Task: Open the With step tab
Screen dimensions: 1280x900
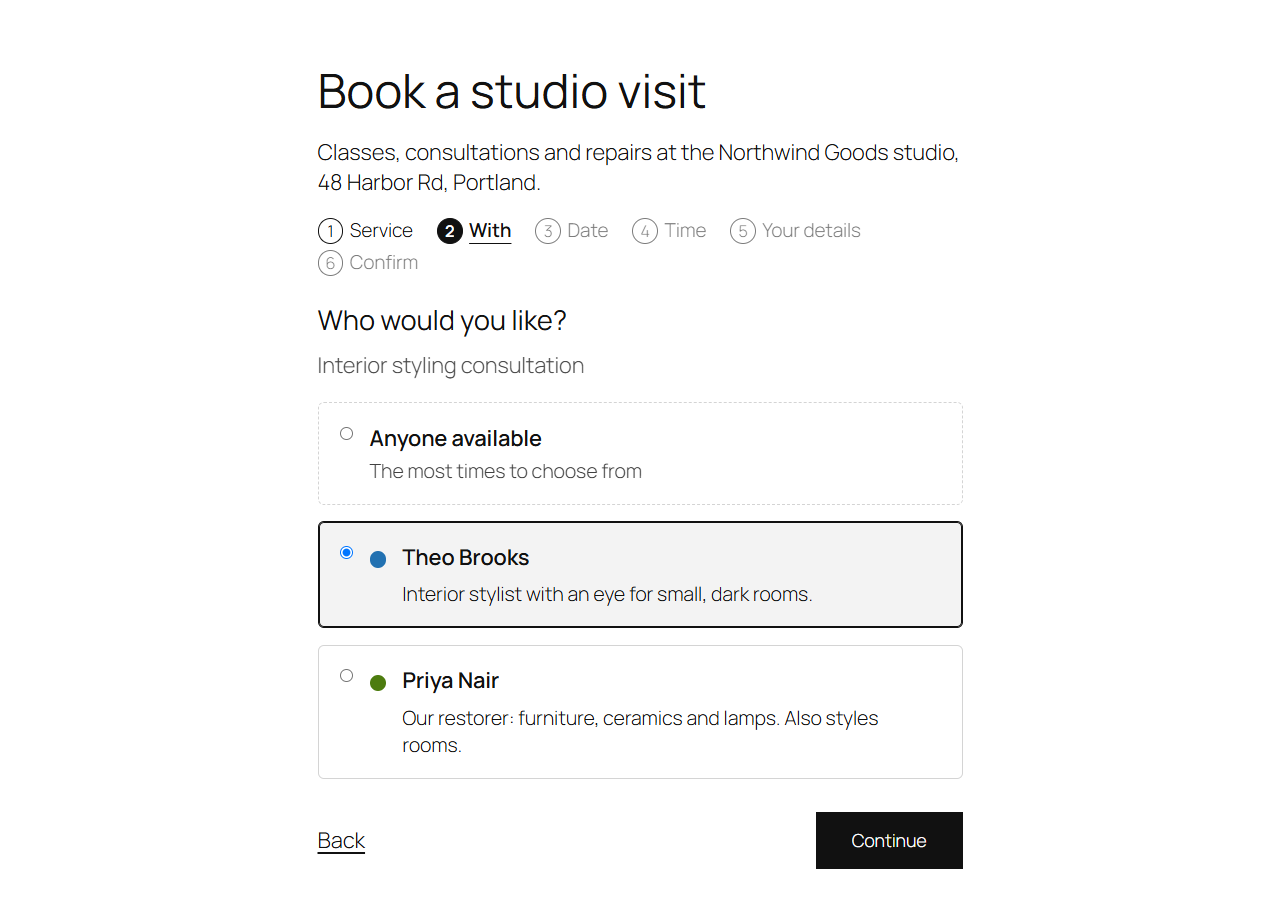Action: [x=474, y=231]
